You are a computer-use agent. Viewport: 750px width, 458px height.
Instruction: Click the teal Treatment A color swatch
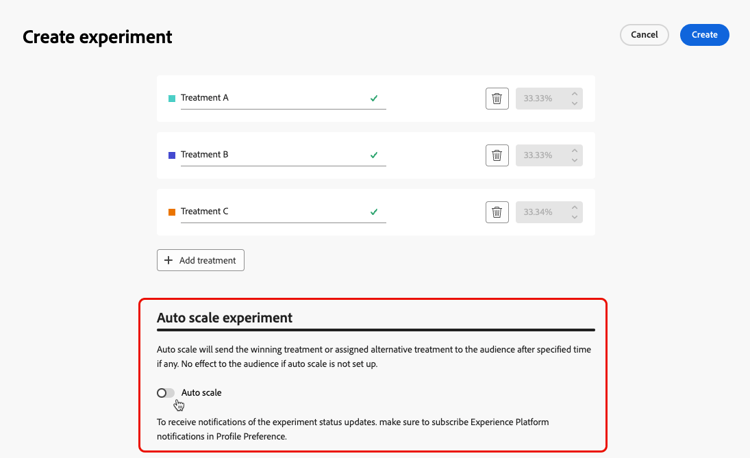172,98
